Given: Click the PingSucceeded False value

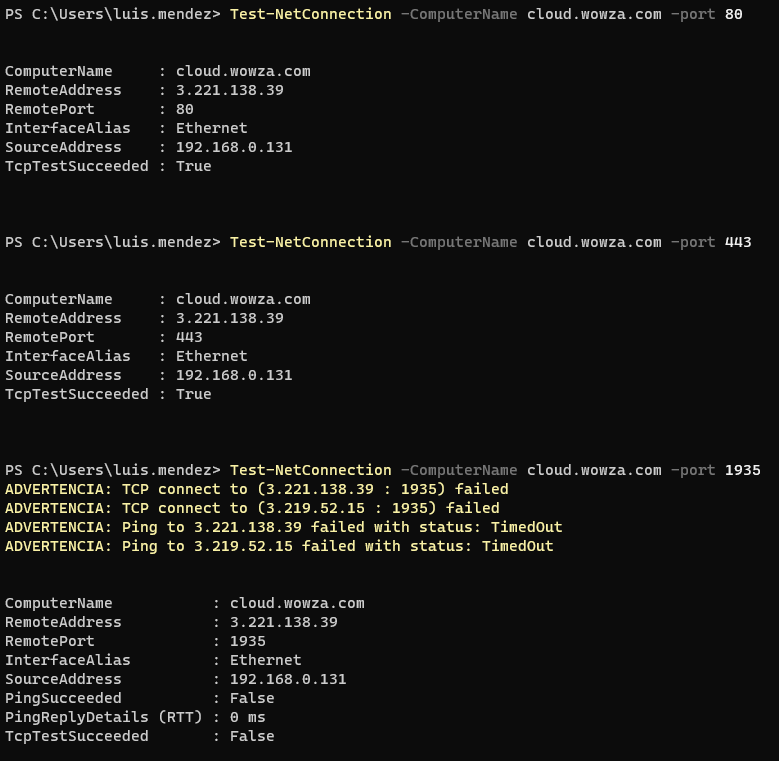Looking at the screenshot, I should (252, 698).
